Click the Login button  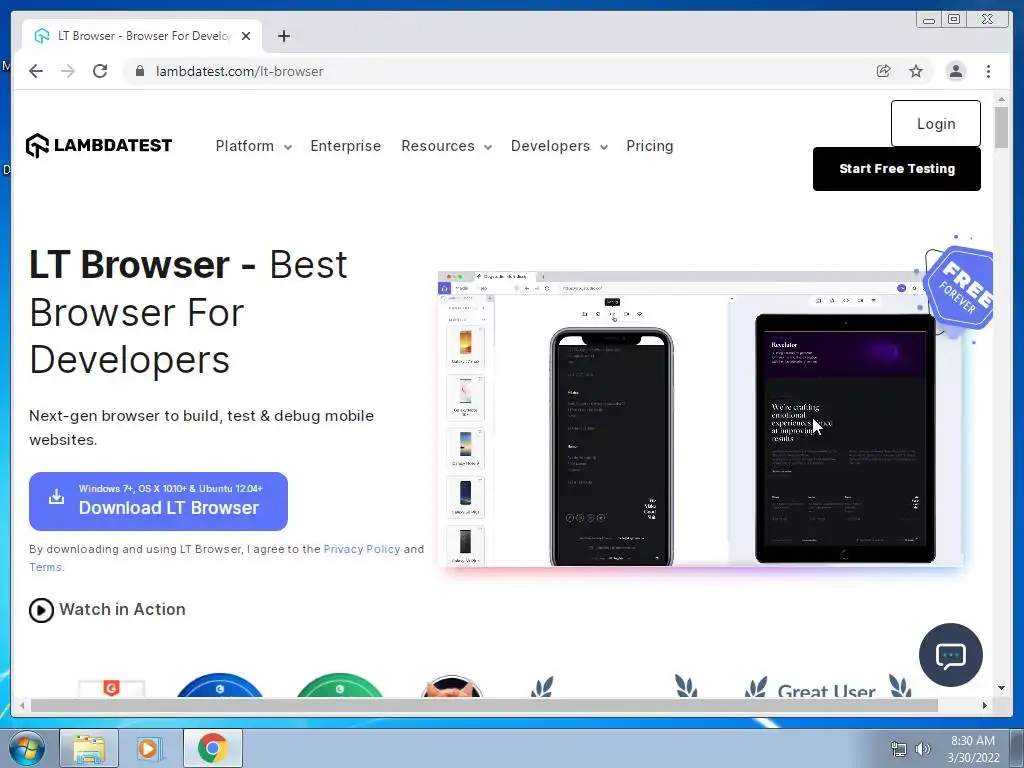(936, 123)
